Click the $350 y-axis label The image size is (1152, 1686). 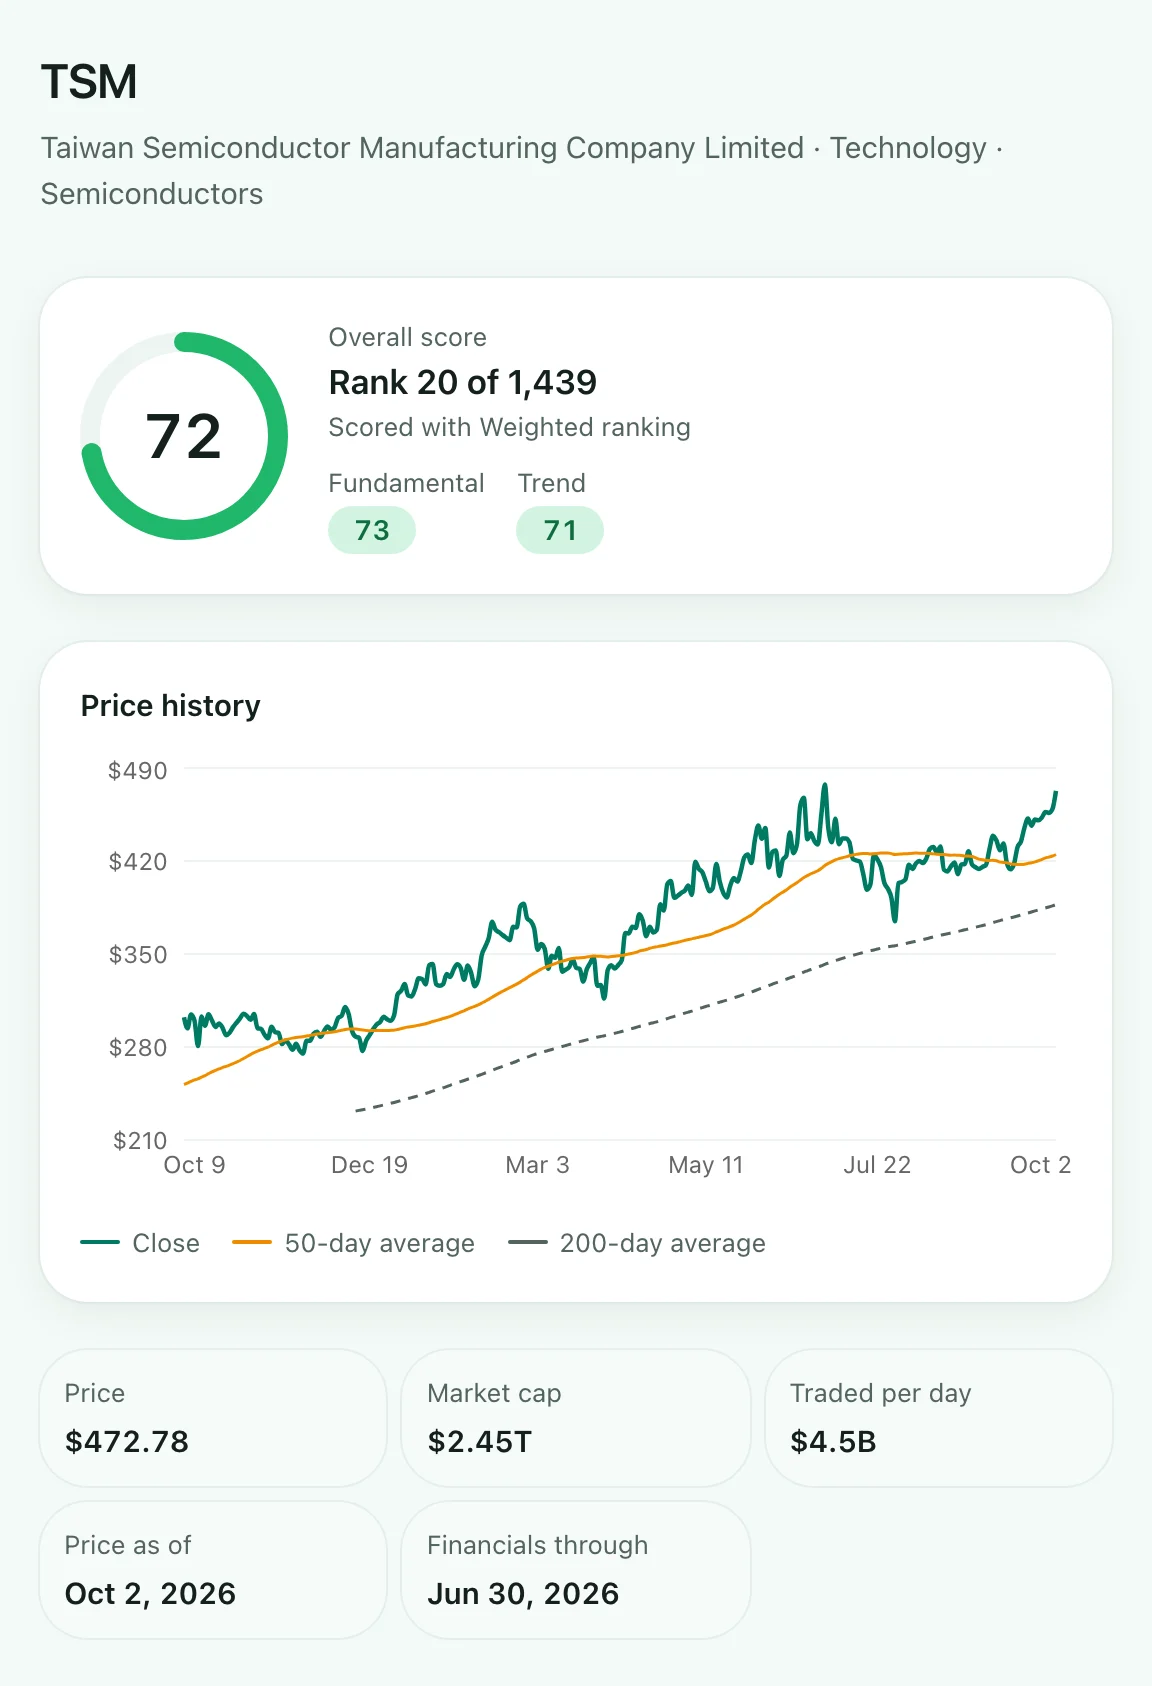[138, 955]
